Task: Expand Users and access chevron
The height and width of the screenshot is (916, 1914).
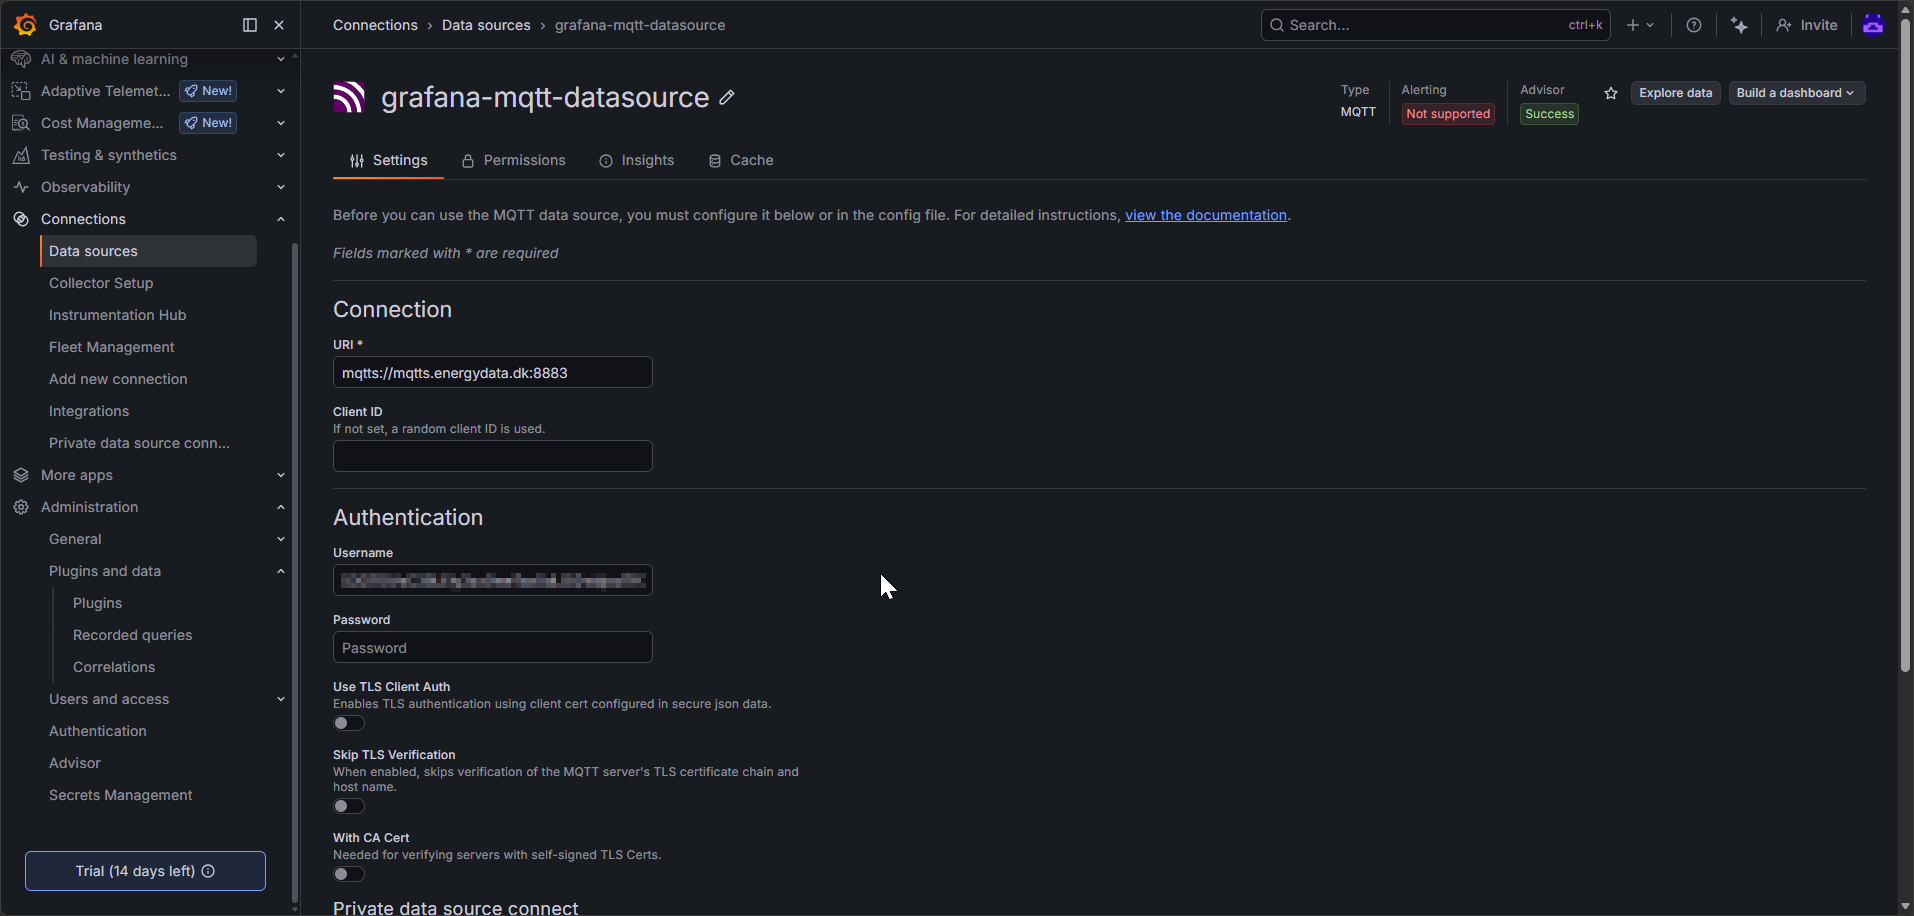Action: coord(281,699)
